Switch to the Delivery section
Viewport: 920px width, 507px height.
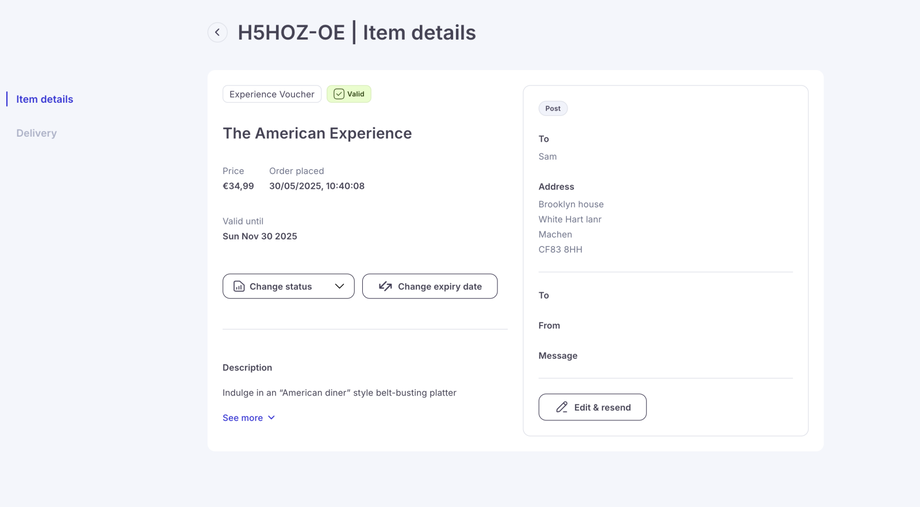click(x=36, y=133)
